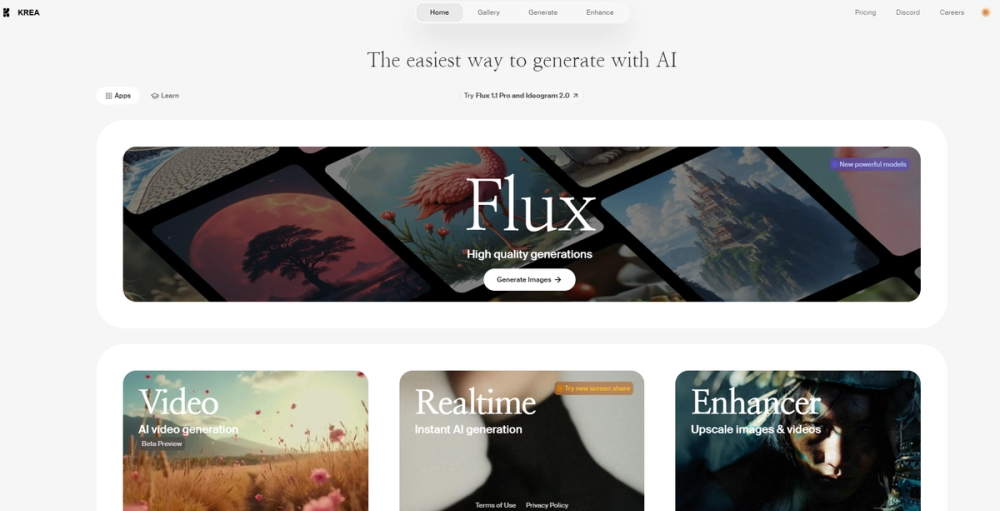Open the Enhance tab
This screenshot has height=511, width=1000.
point(600,13)
